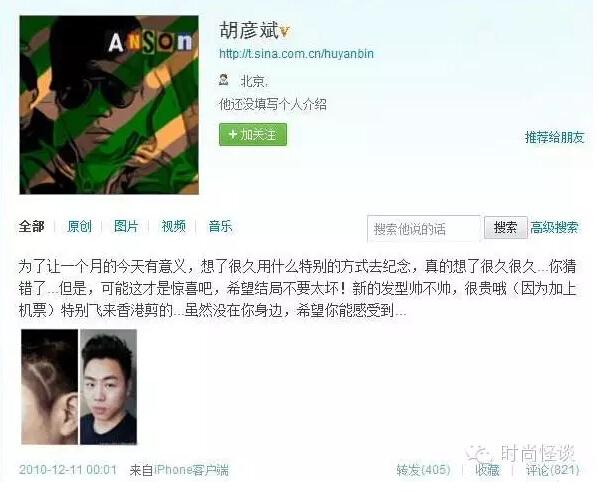Viewport: 598px width, 492px height.
Task: Switch to the 视频 tab
Action: tap(174, 226)
